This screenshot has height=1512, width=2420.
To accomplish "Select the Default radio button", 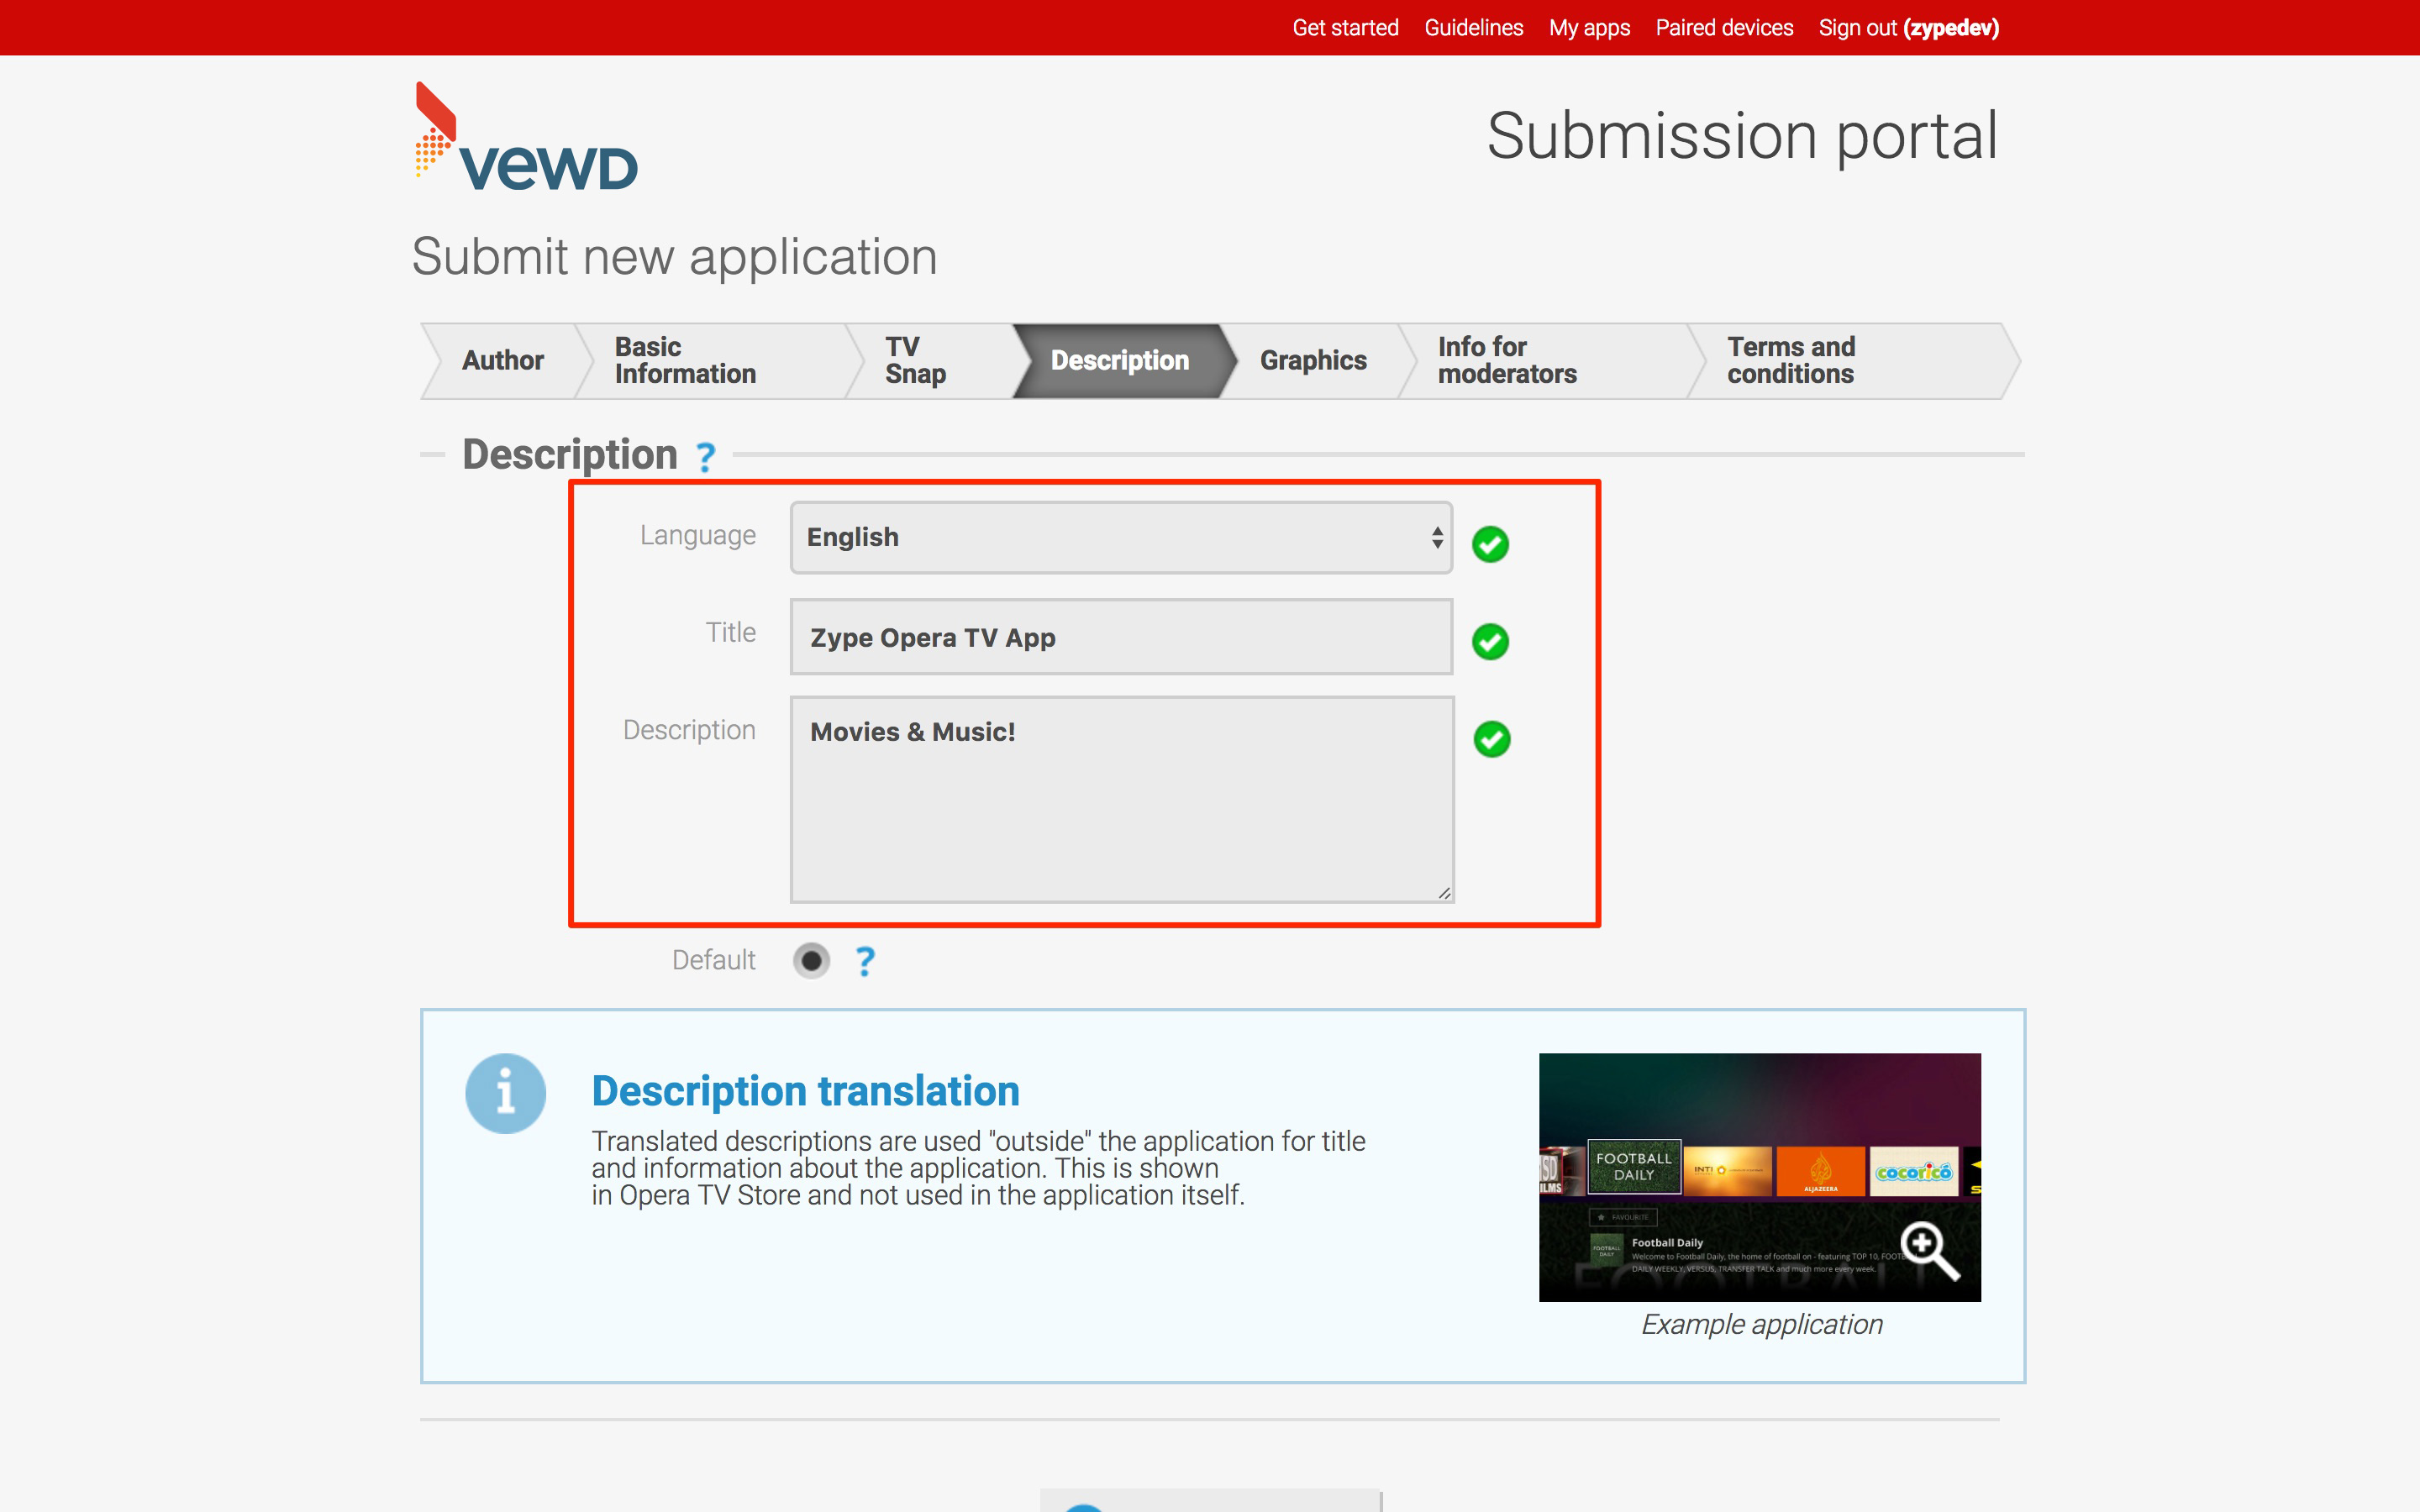I will tap(811, 961).
